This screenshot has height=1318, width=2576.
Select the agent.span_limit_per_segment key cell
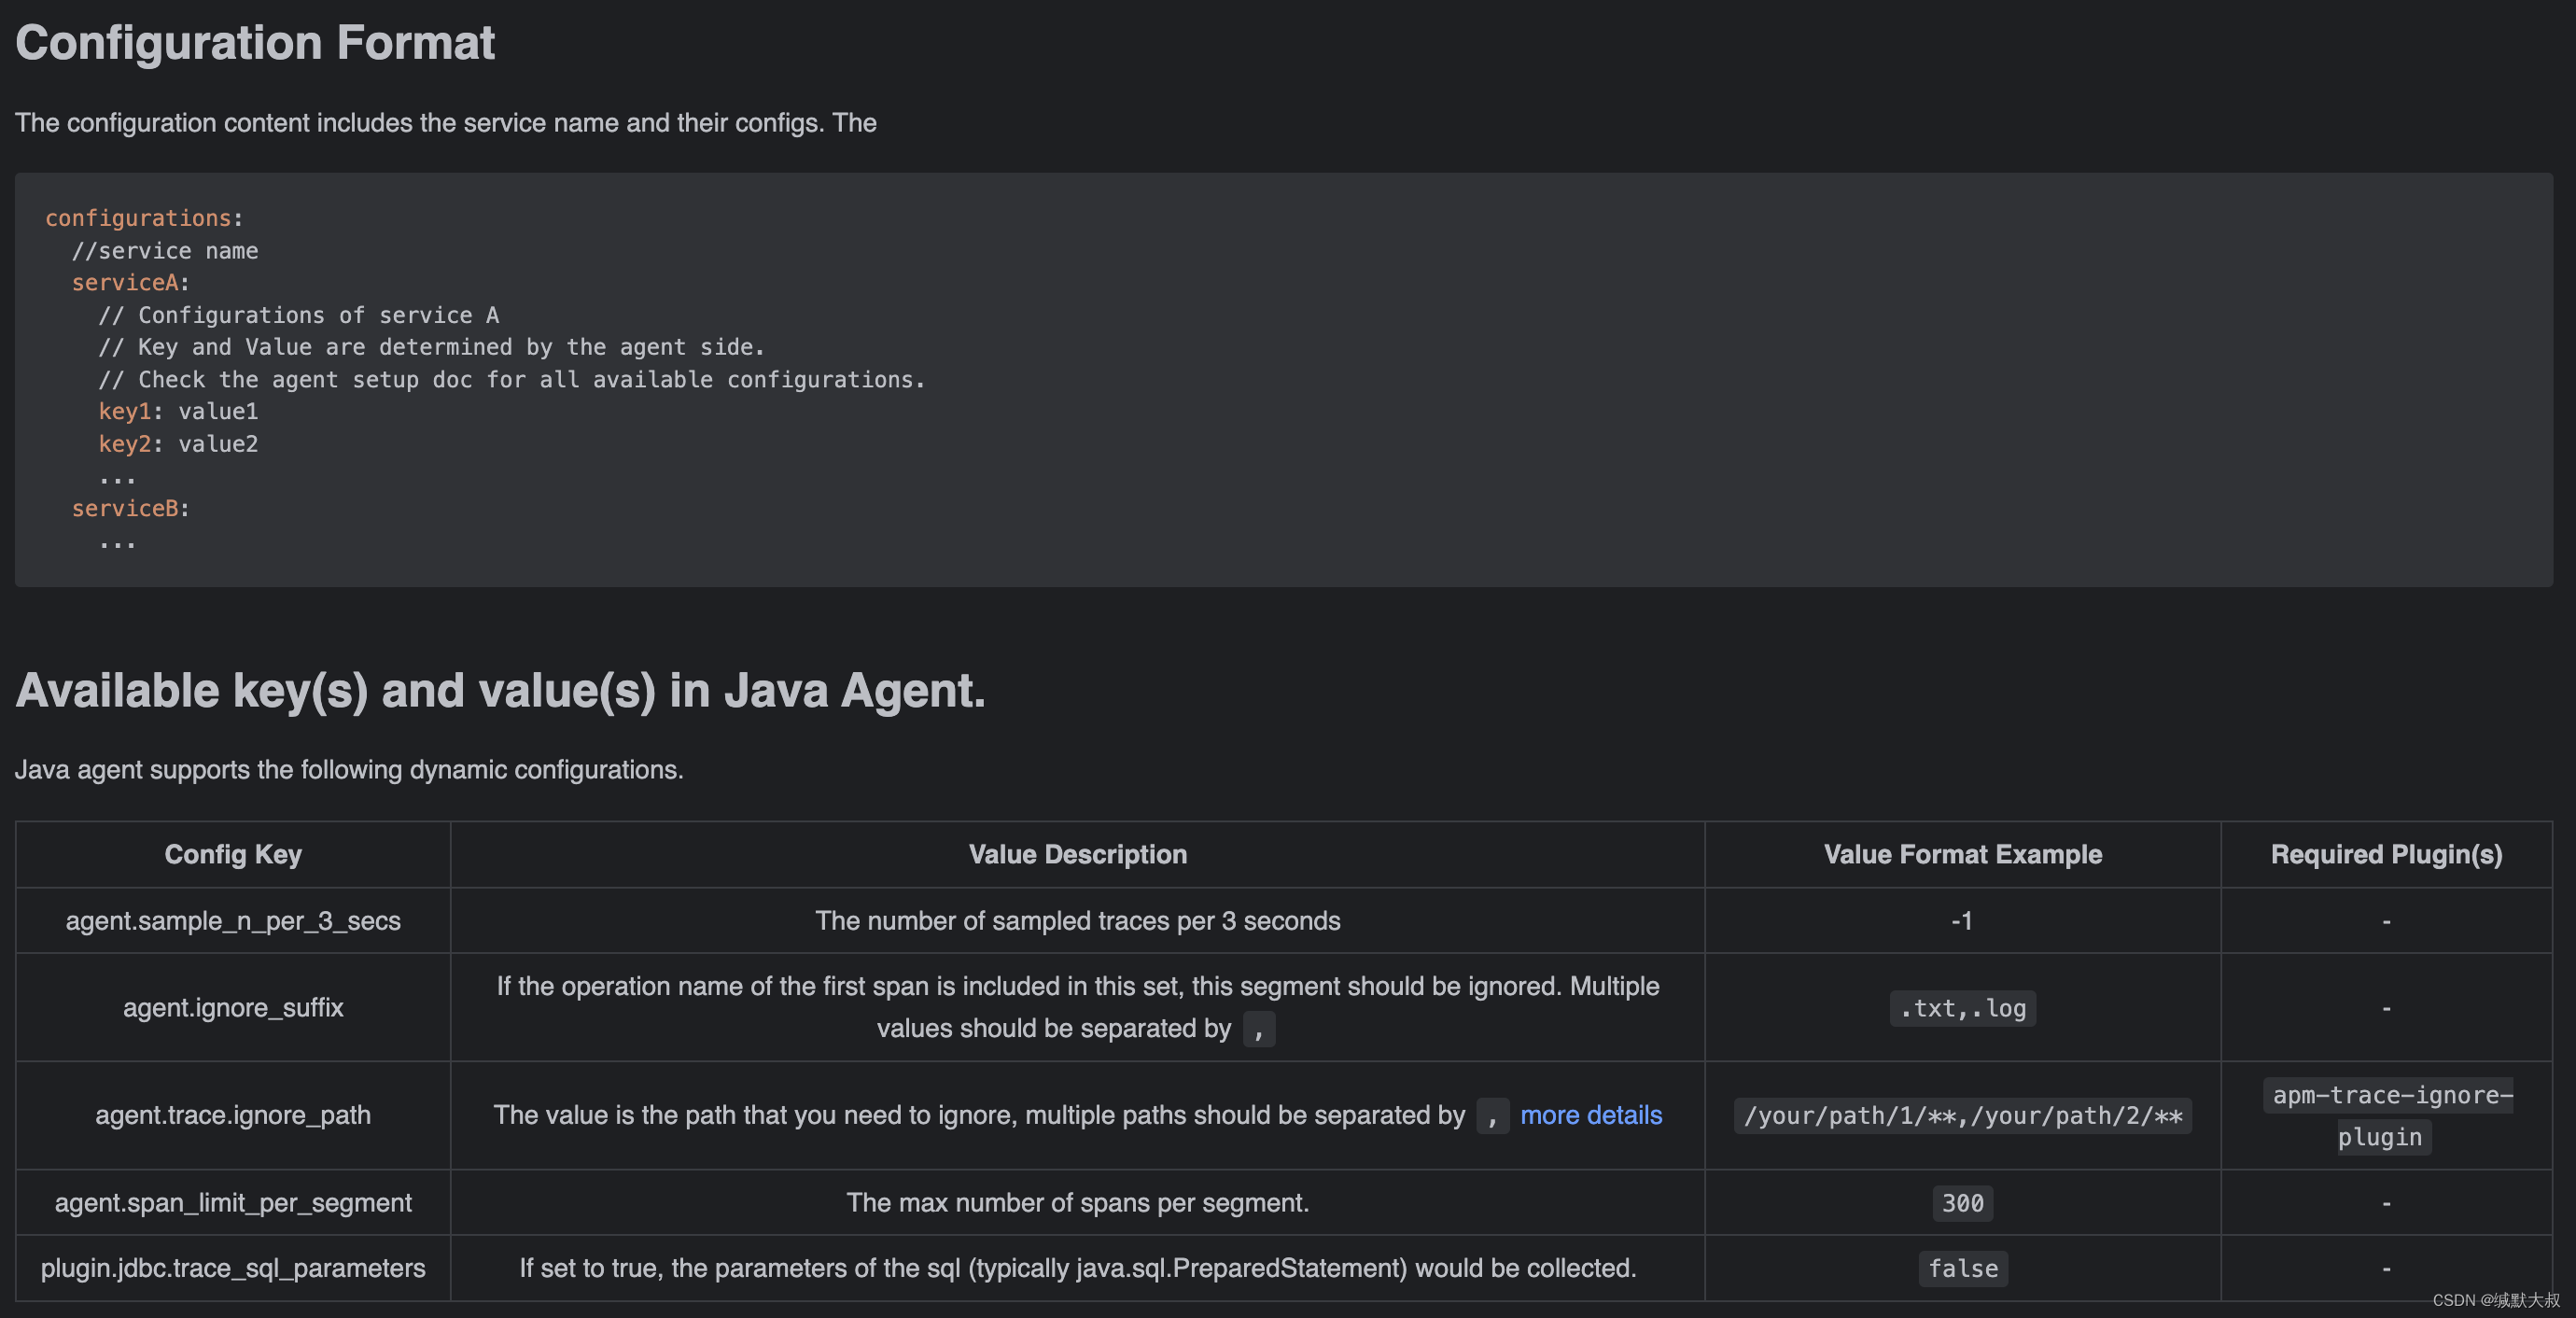click(233, 1202)
